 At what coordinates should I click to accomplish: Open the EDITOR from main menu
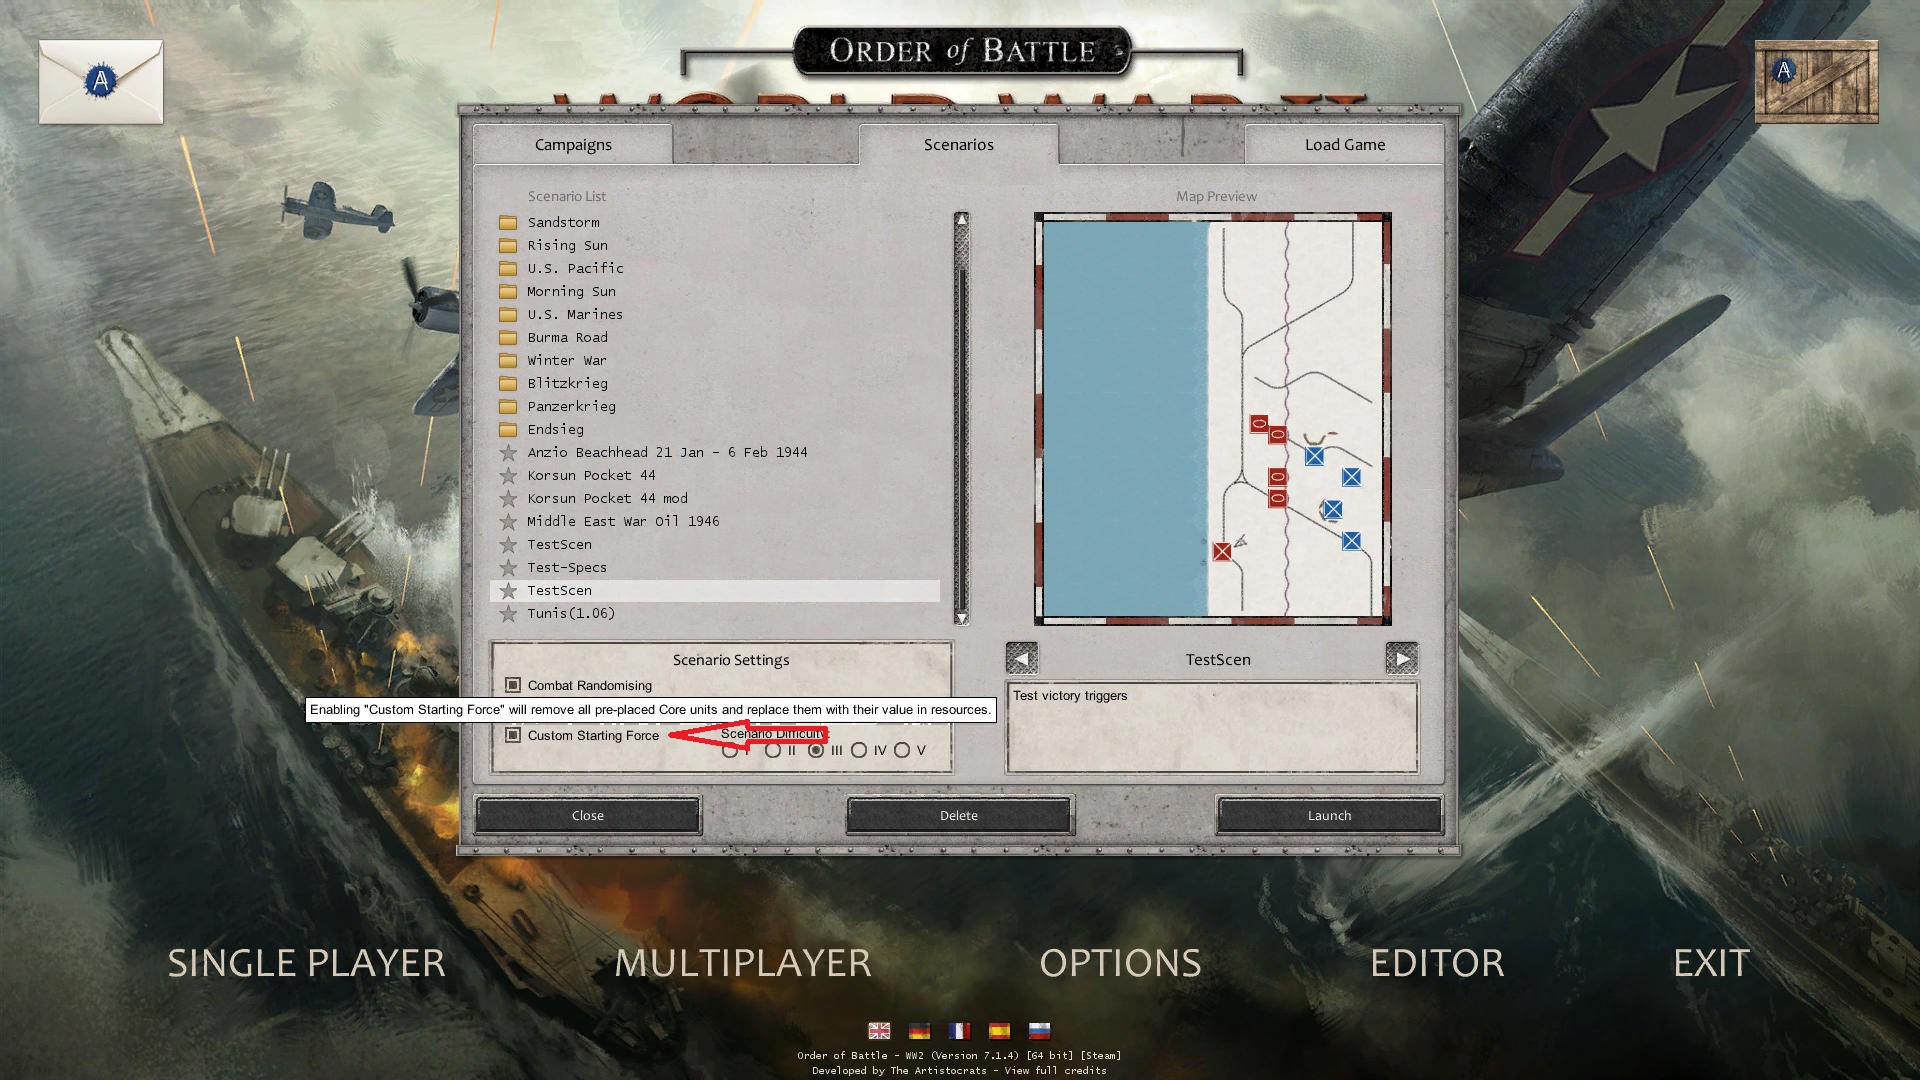click(1437, 963)
